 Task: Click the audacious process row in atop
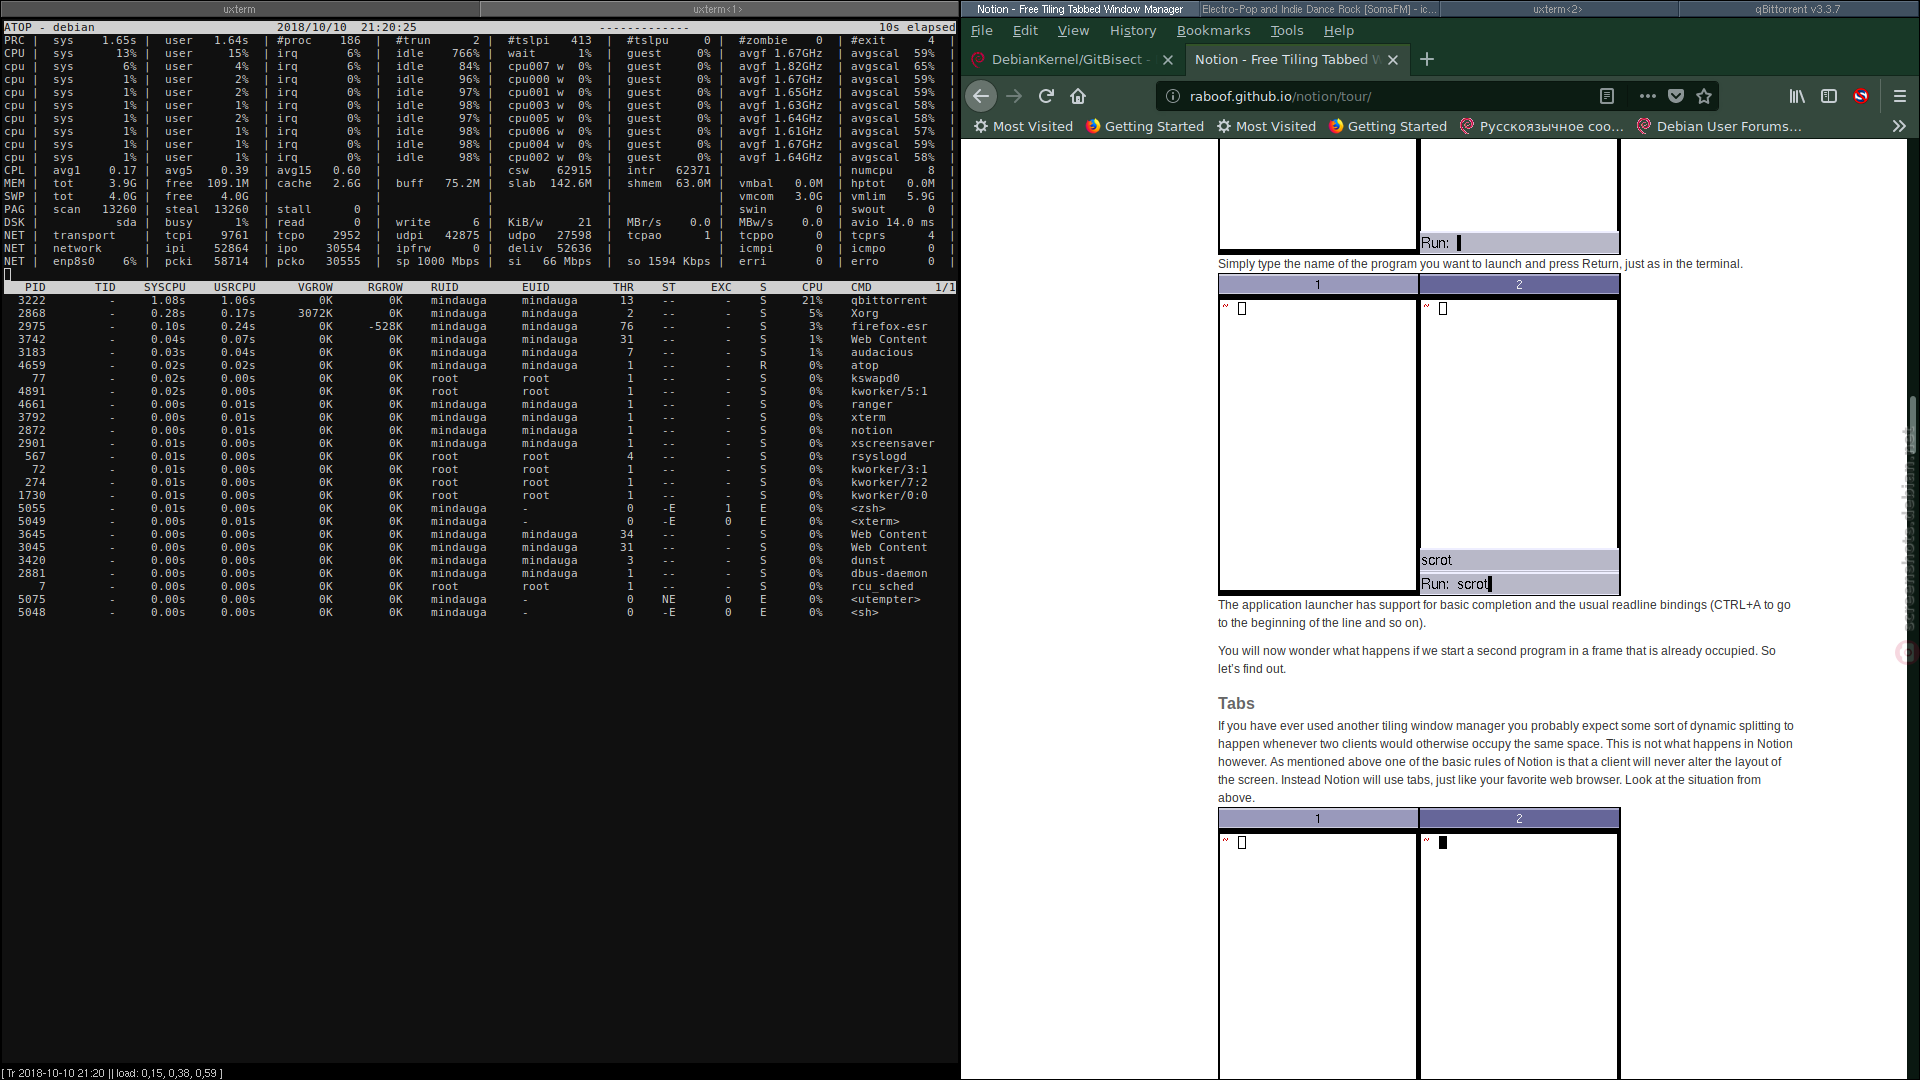[x=478, y=353]
